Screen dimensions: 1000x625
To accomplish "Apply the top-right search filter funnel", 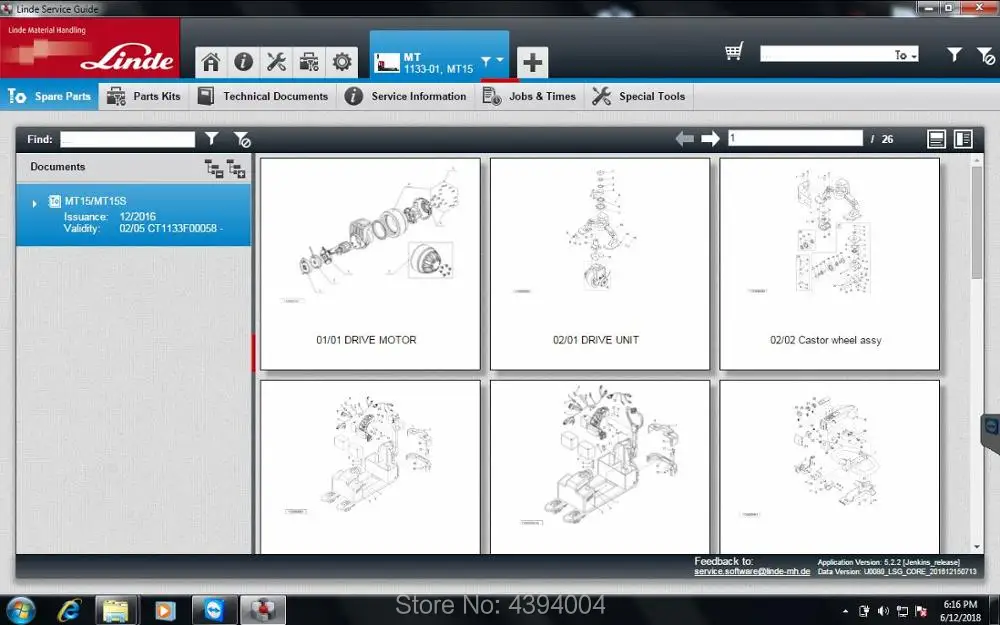I will click(x=954, y=55).
